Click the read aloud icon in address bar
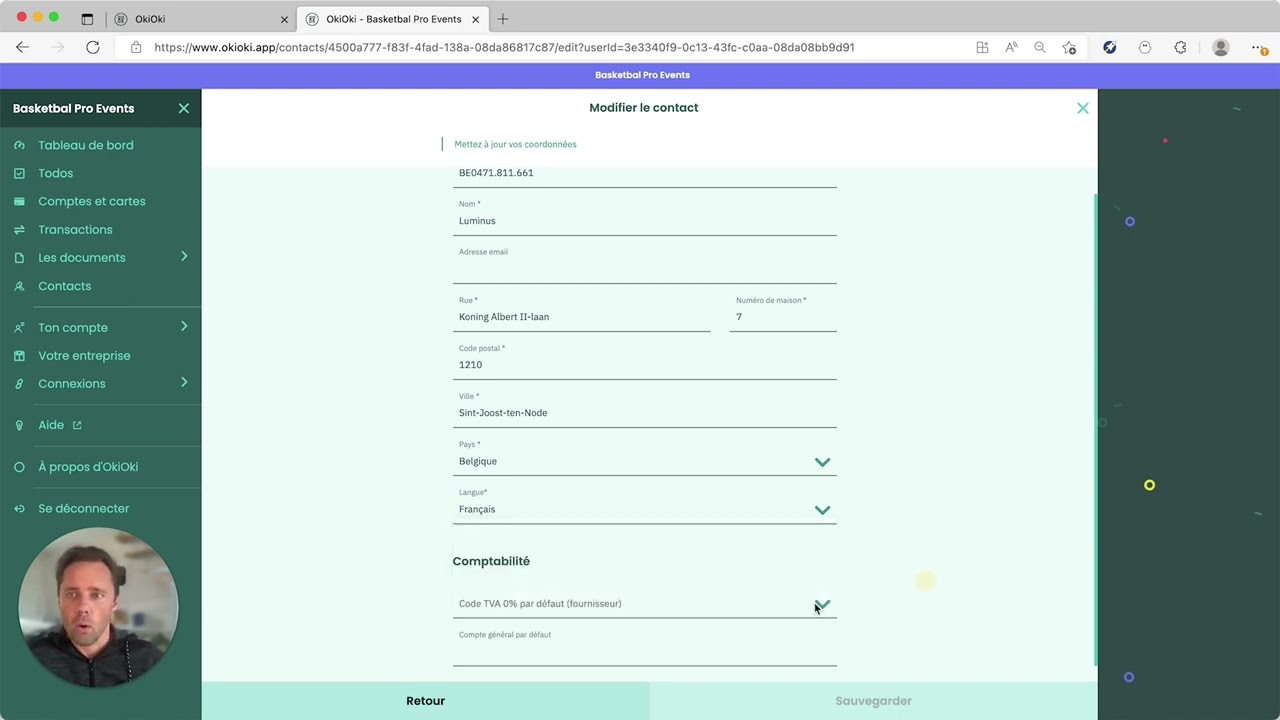This screenshot has width=1280, height=720. click(x=1011, y=47)
